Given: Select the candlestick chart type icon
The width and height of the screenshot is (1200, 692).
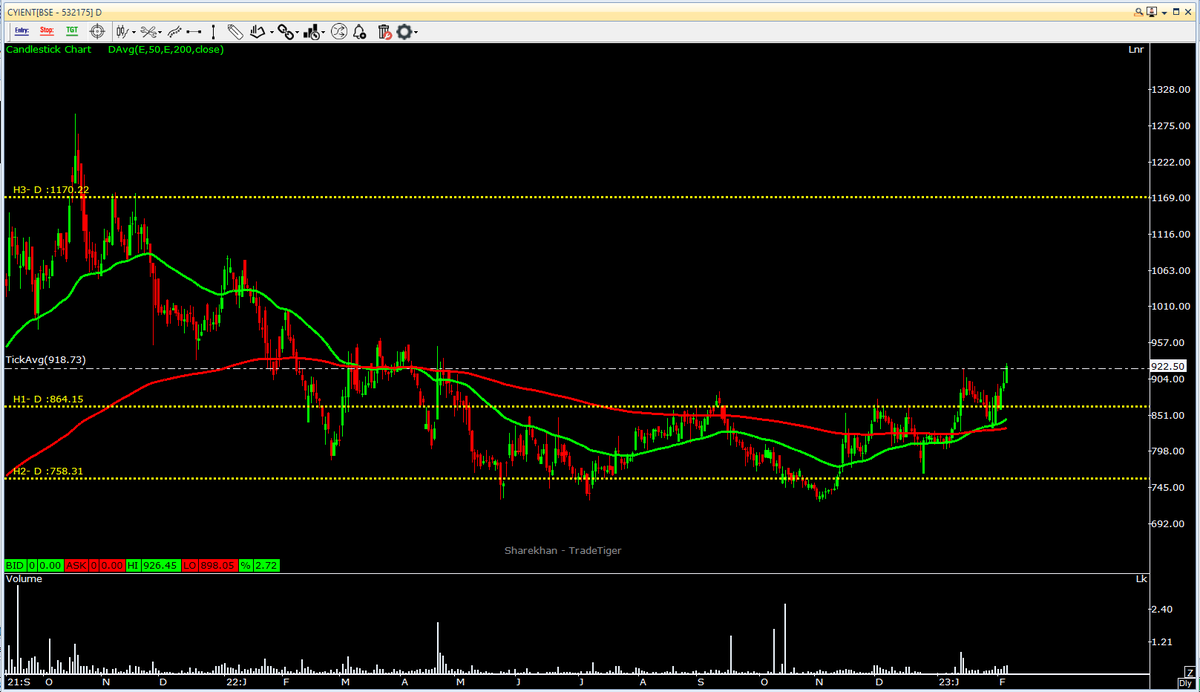Looking at the screenshot, I should coord(122,32).
